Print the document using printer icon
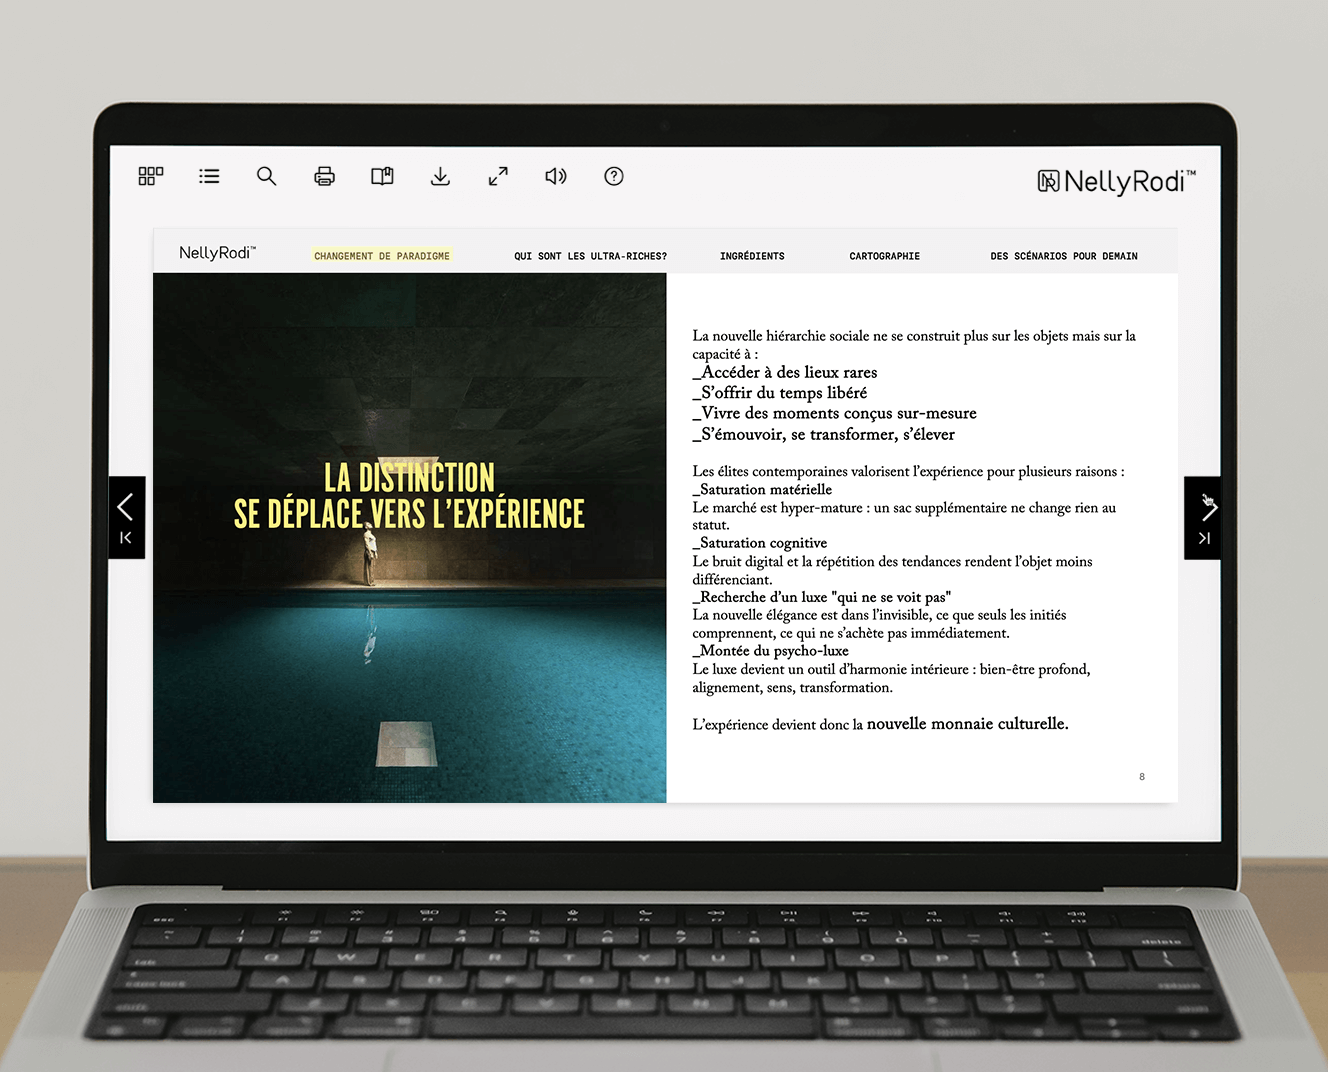Image resolution: width=1328 pixels, height=1072 pixels. pyautogui.click(x=324, y=176)
